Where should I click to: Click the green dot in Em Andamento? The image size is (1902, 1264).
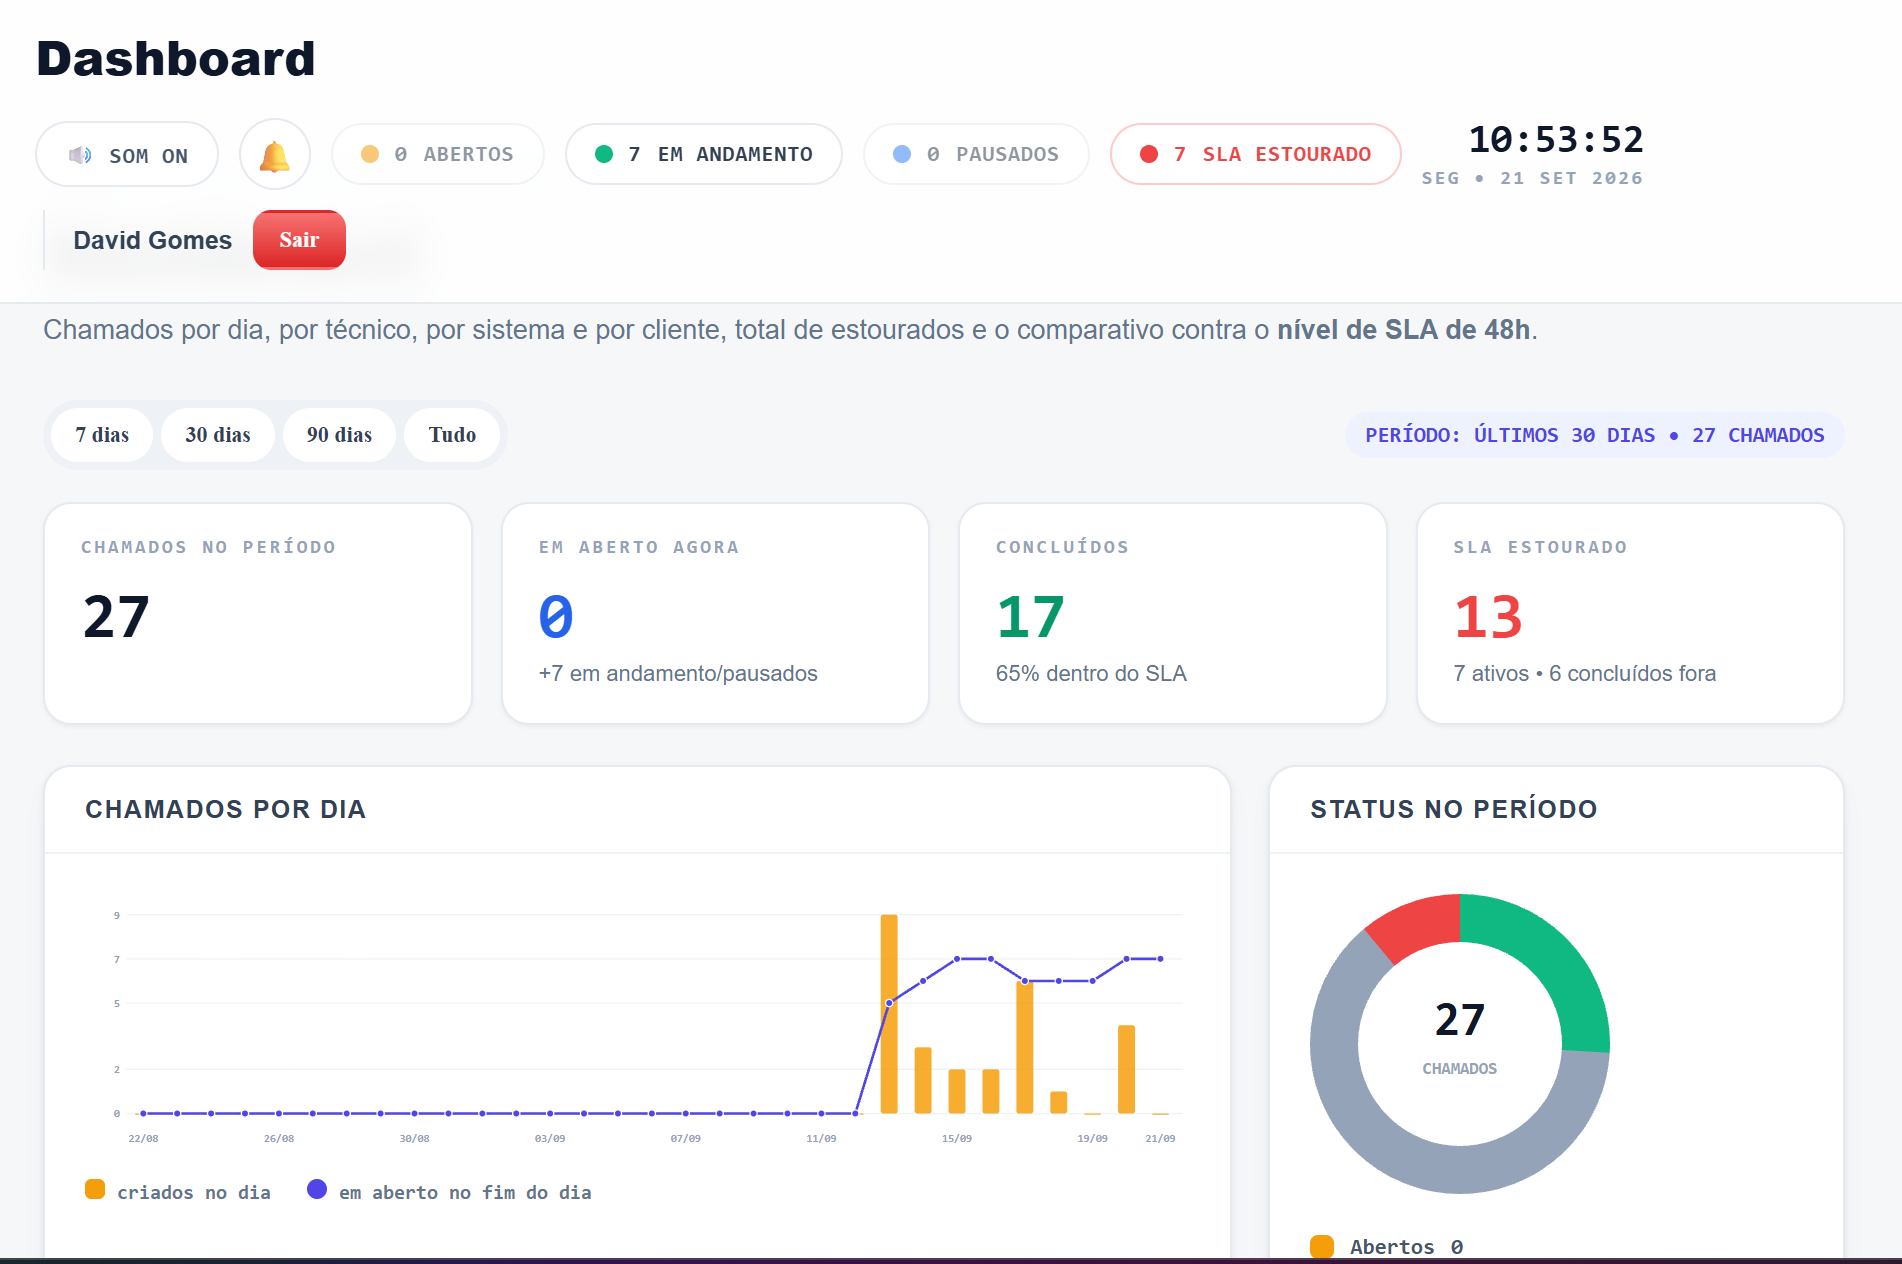click(604, 154)
